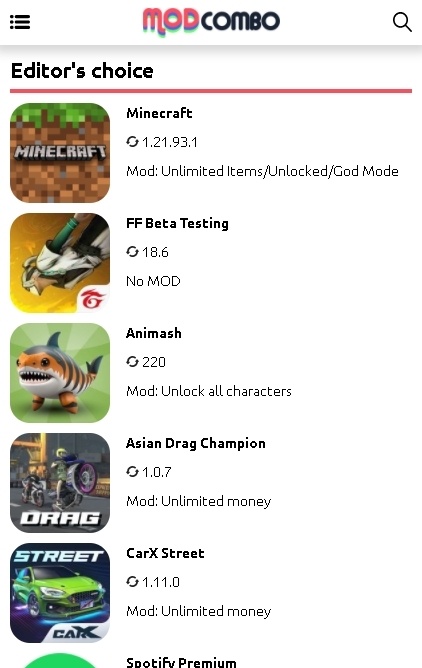Tap the green Spotify Premium icon
422x668 pixels.
[x=60, y=661]
